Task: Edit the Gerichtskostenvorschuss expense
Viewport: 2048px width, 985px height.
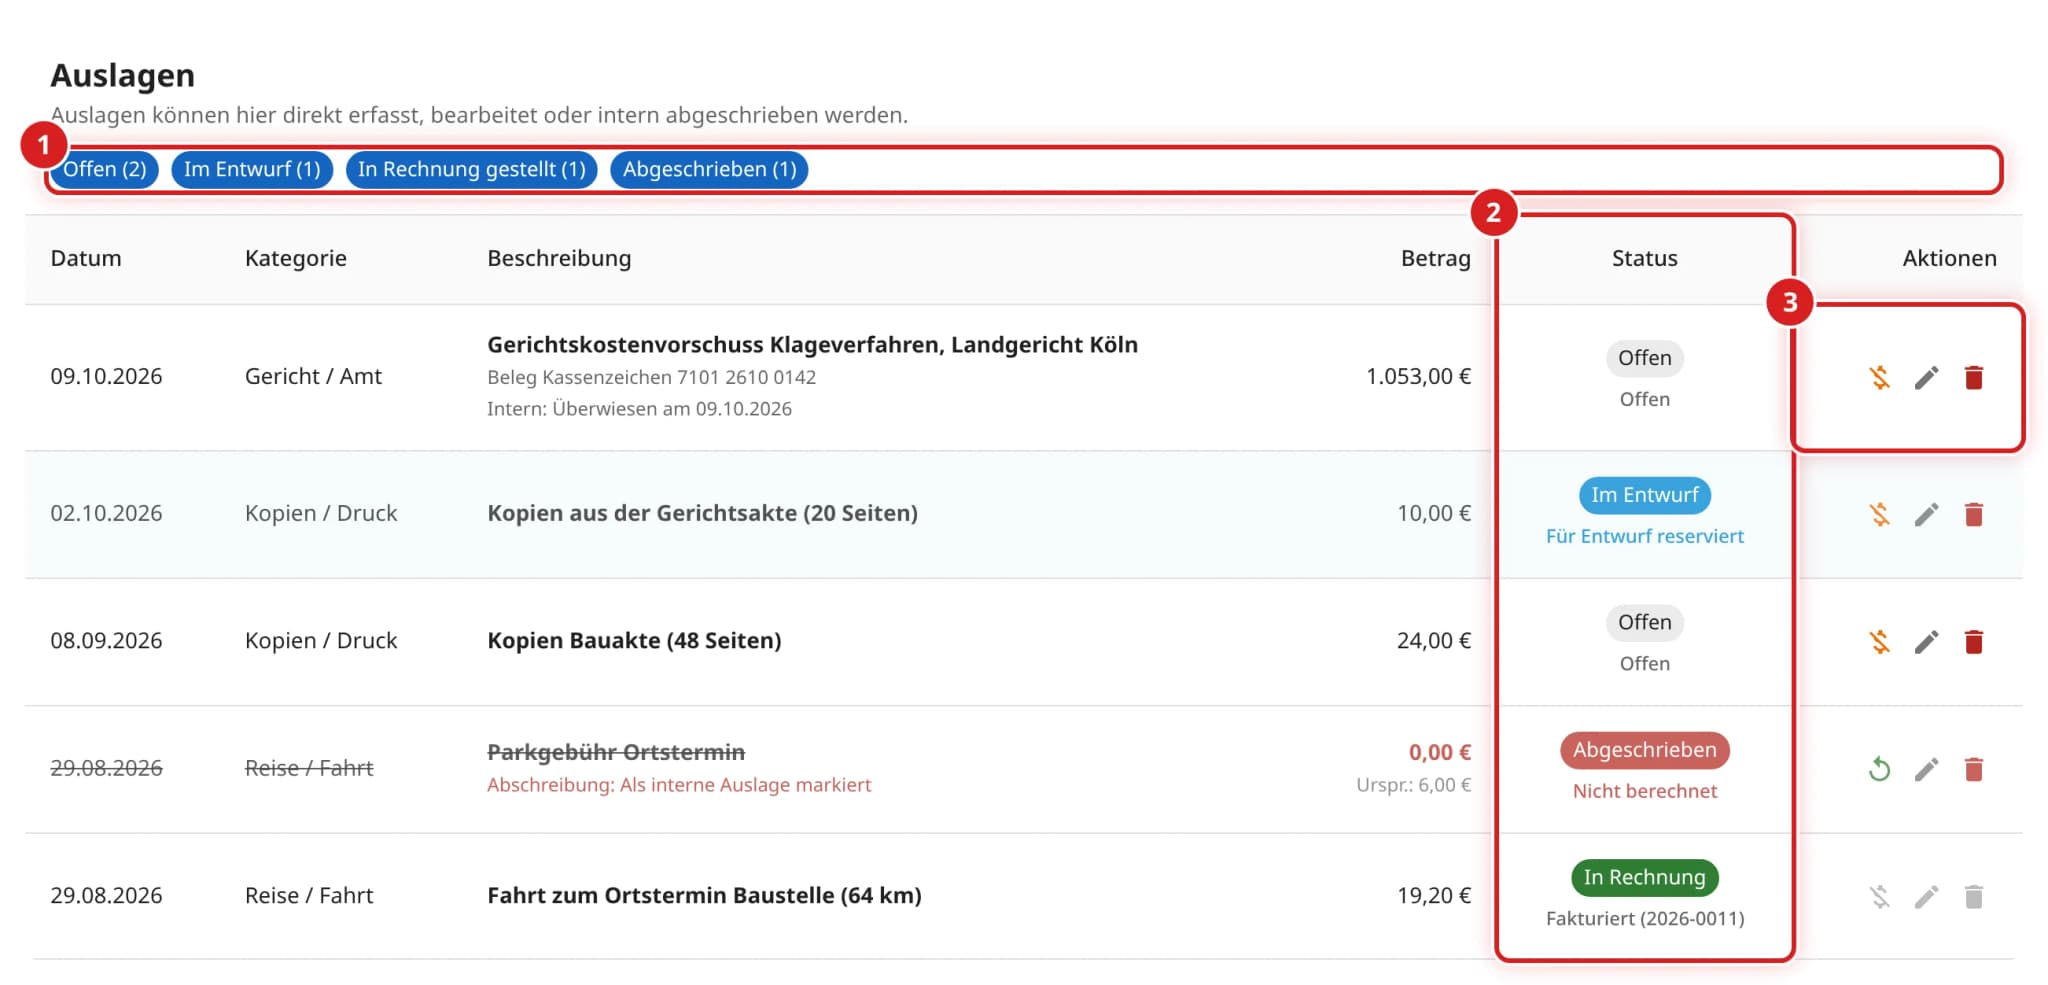Action: tap(1927, 378)
